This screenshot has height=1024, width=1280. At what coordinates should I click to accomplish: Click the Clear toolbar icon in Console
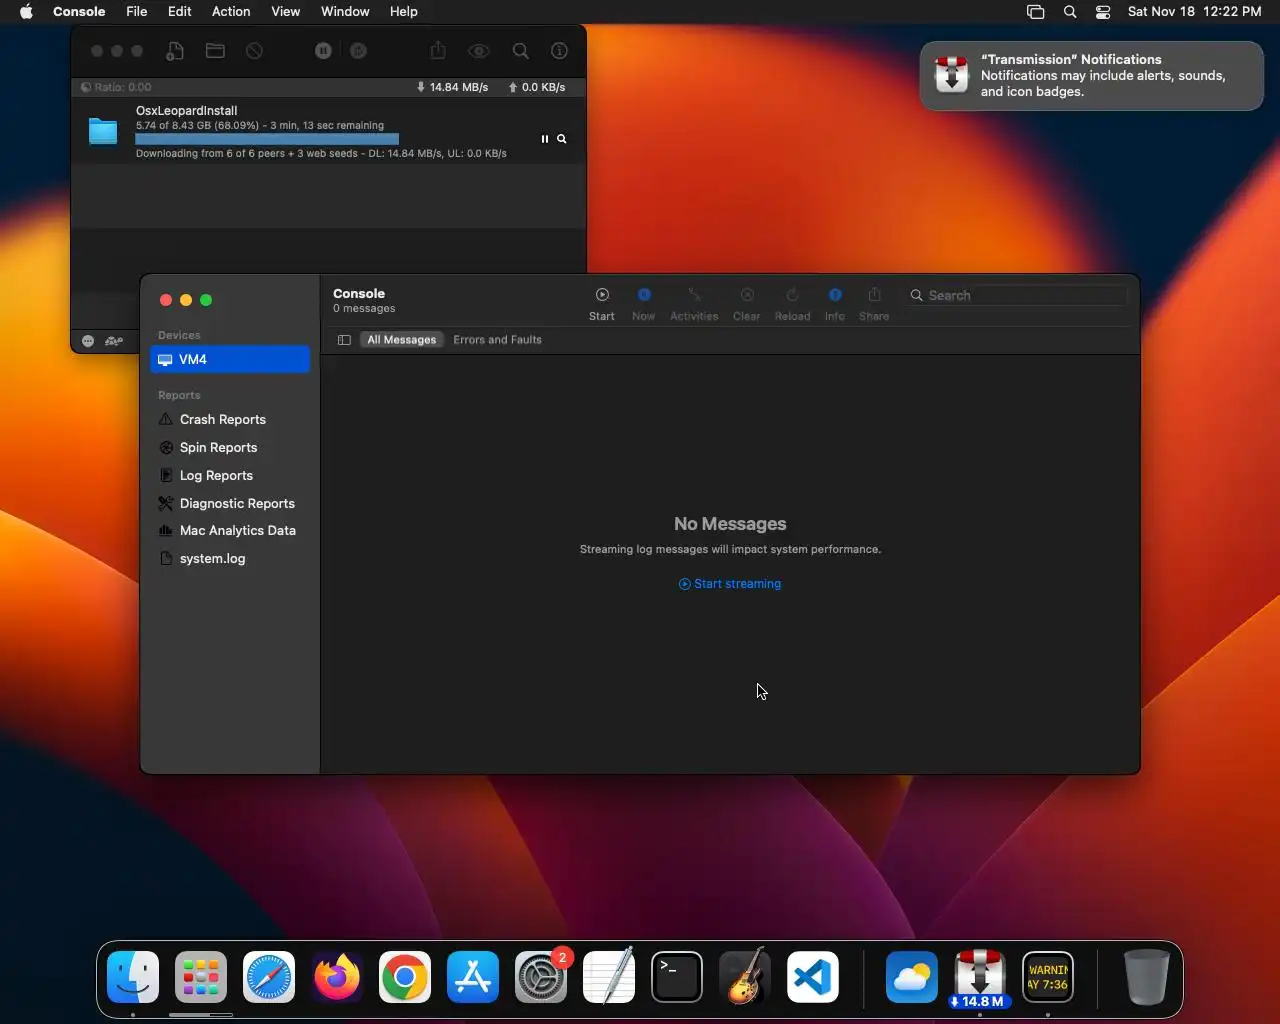pyautogui.click(x=747, y=295)
